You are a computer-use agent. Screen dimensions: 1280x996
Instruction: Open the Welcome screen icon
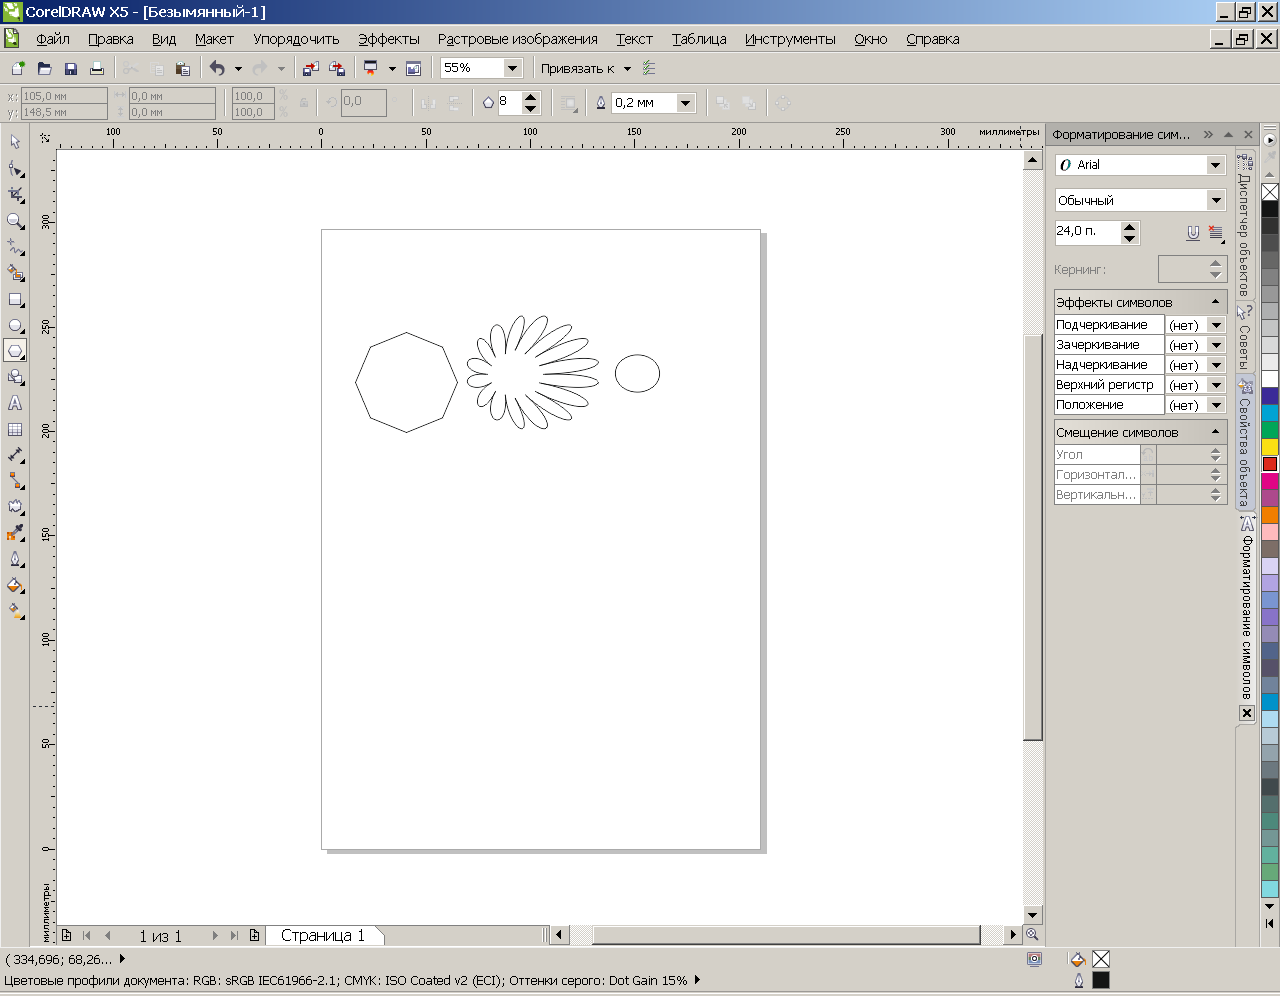tap(413, 68)
